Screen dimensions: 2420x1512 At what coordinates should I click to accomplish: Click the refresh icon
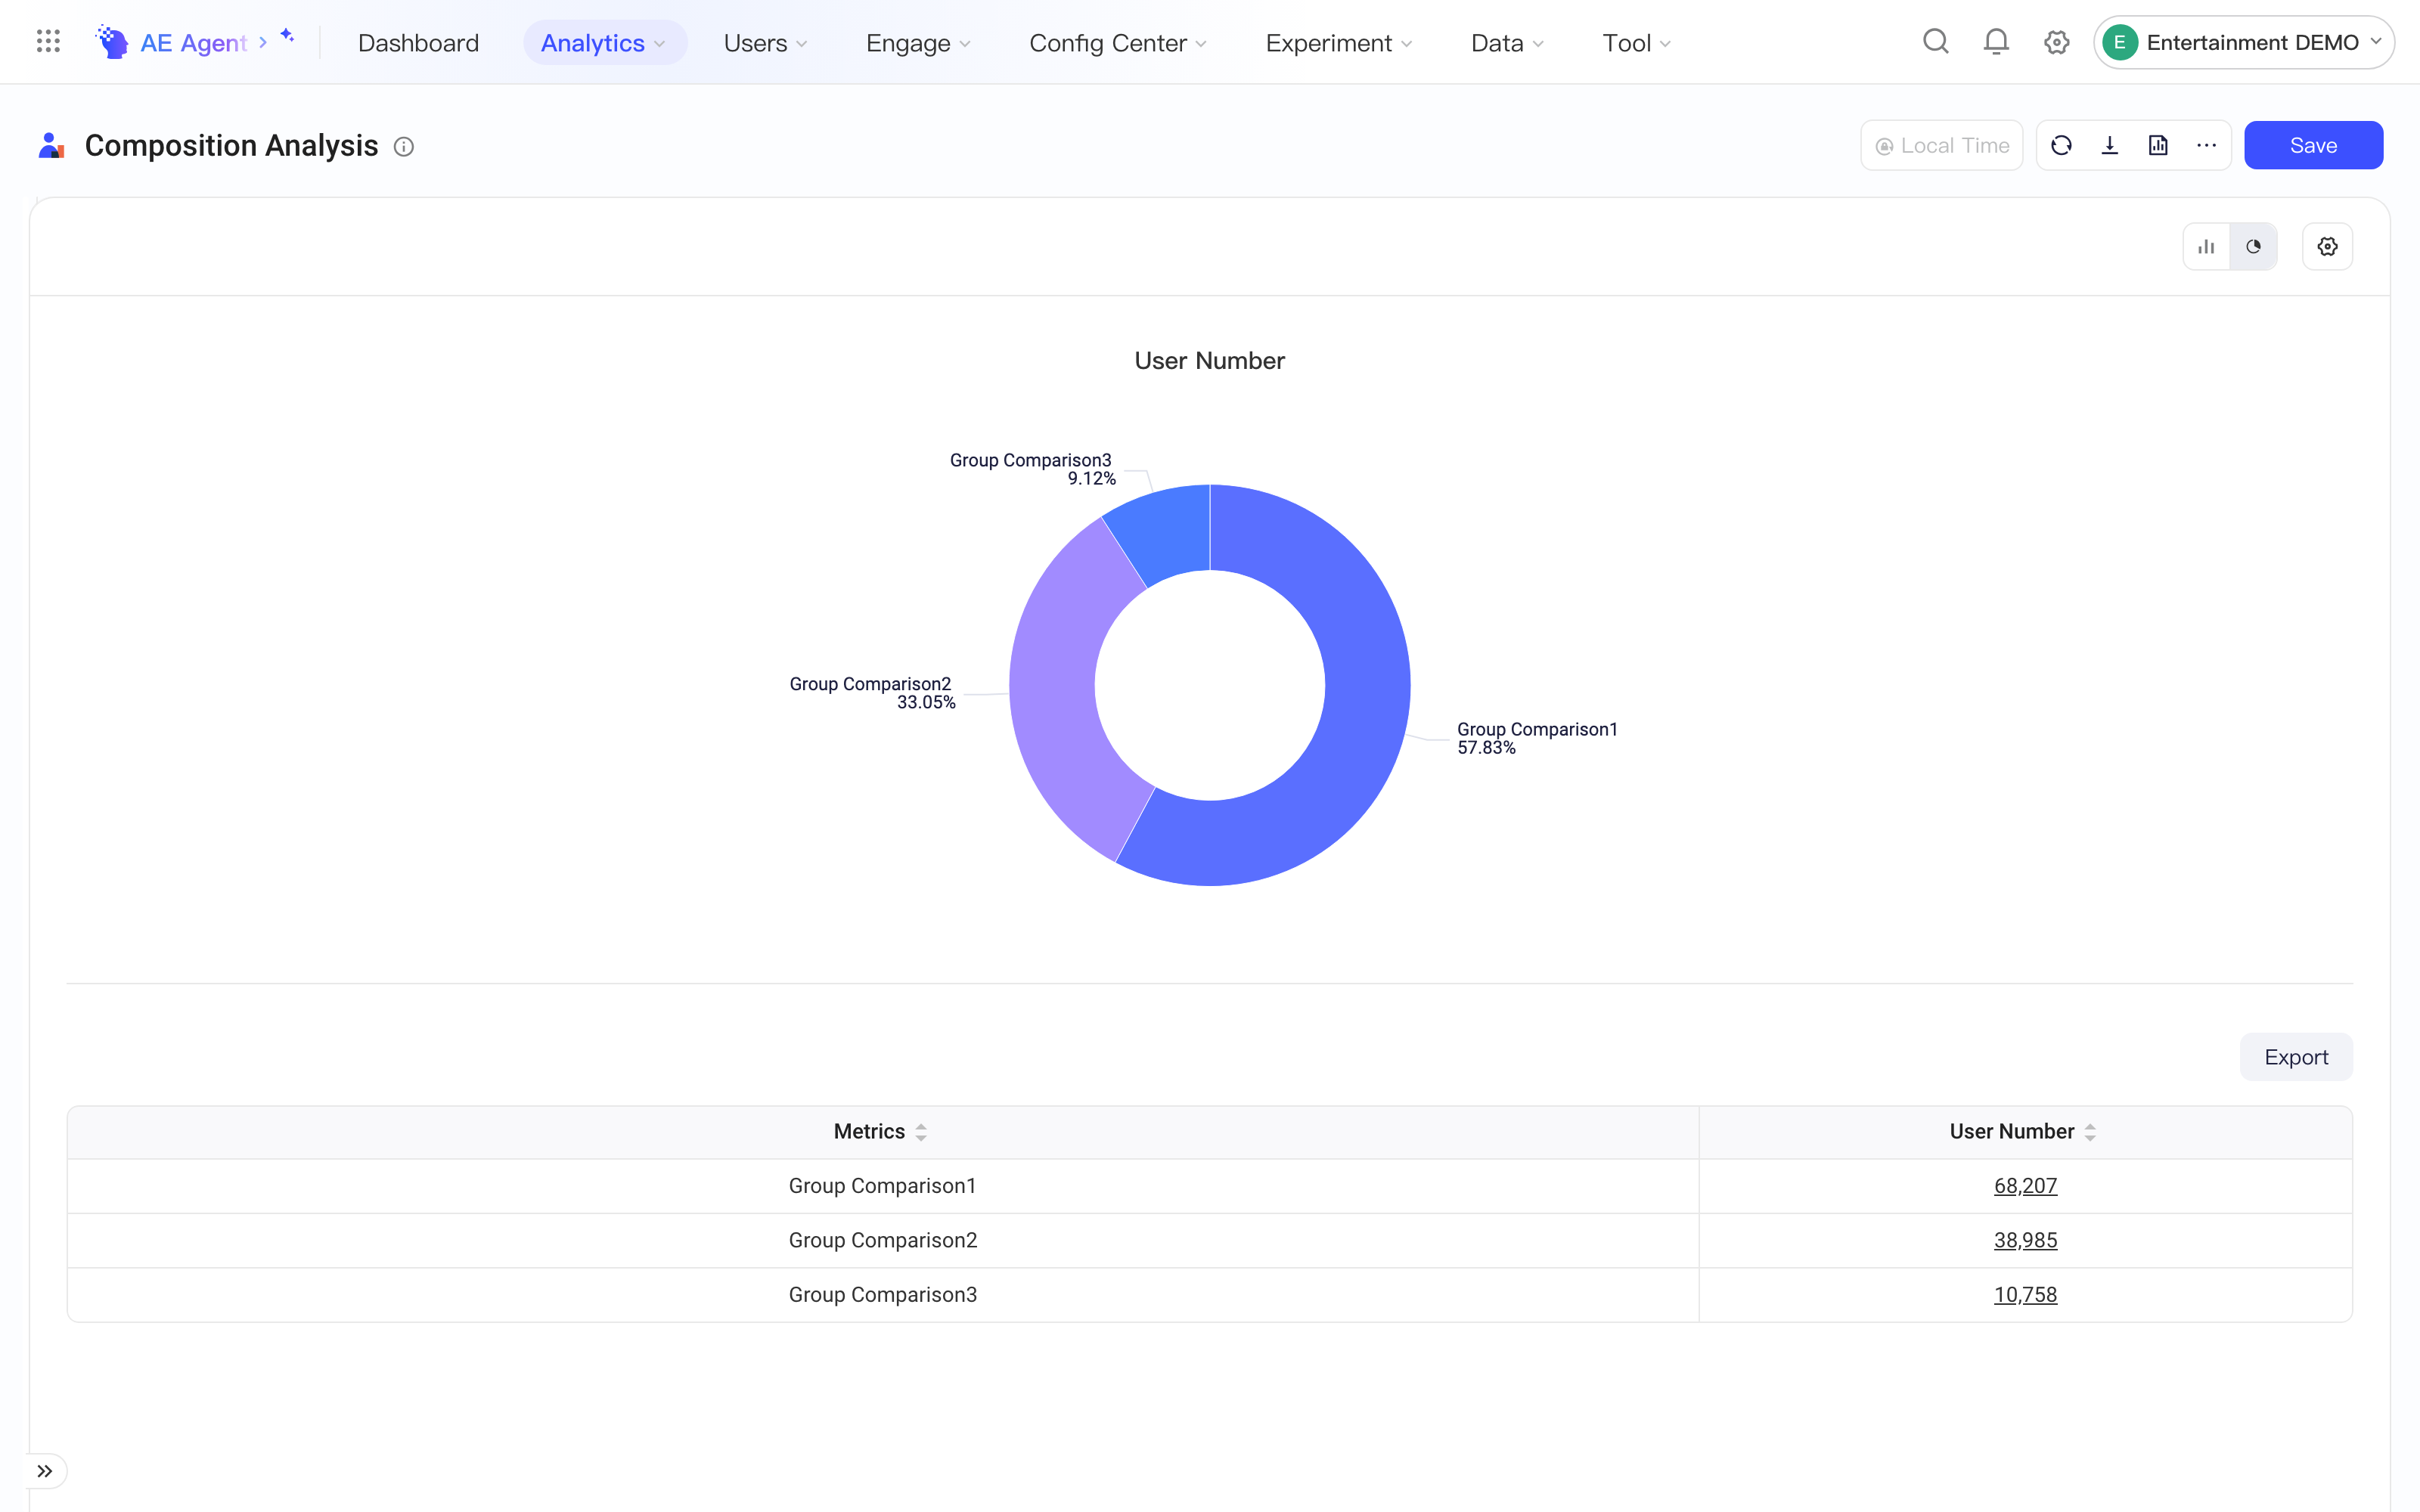pos(2061,145)
